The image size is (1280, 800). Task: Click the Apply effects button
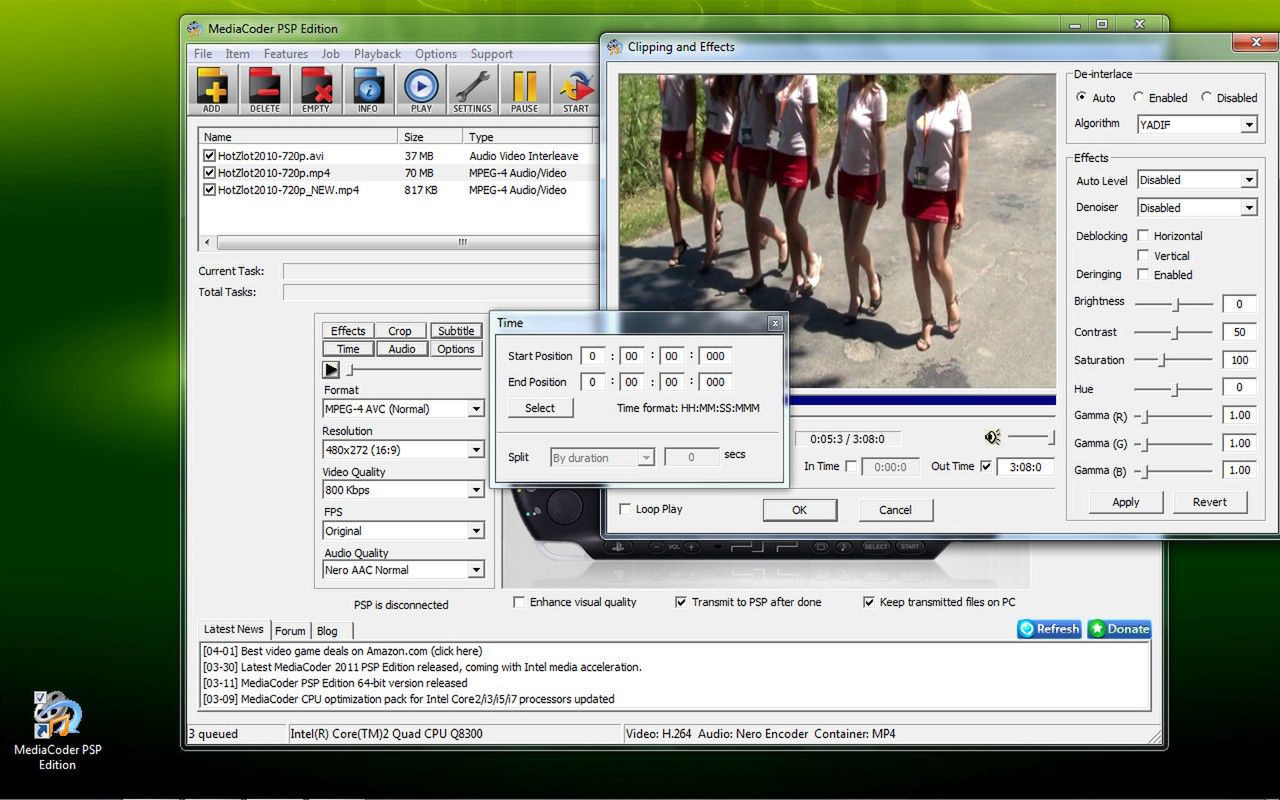pyautogui.click(x=1126, y=502)
